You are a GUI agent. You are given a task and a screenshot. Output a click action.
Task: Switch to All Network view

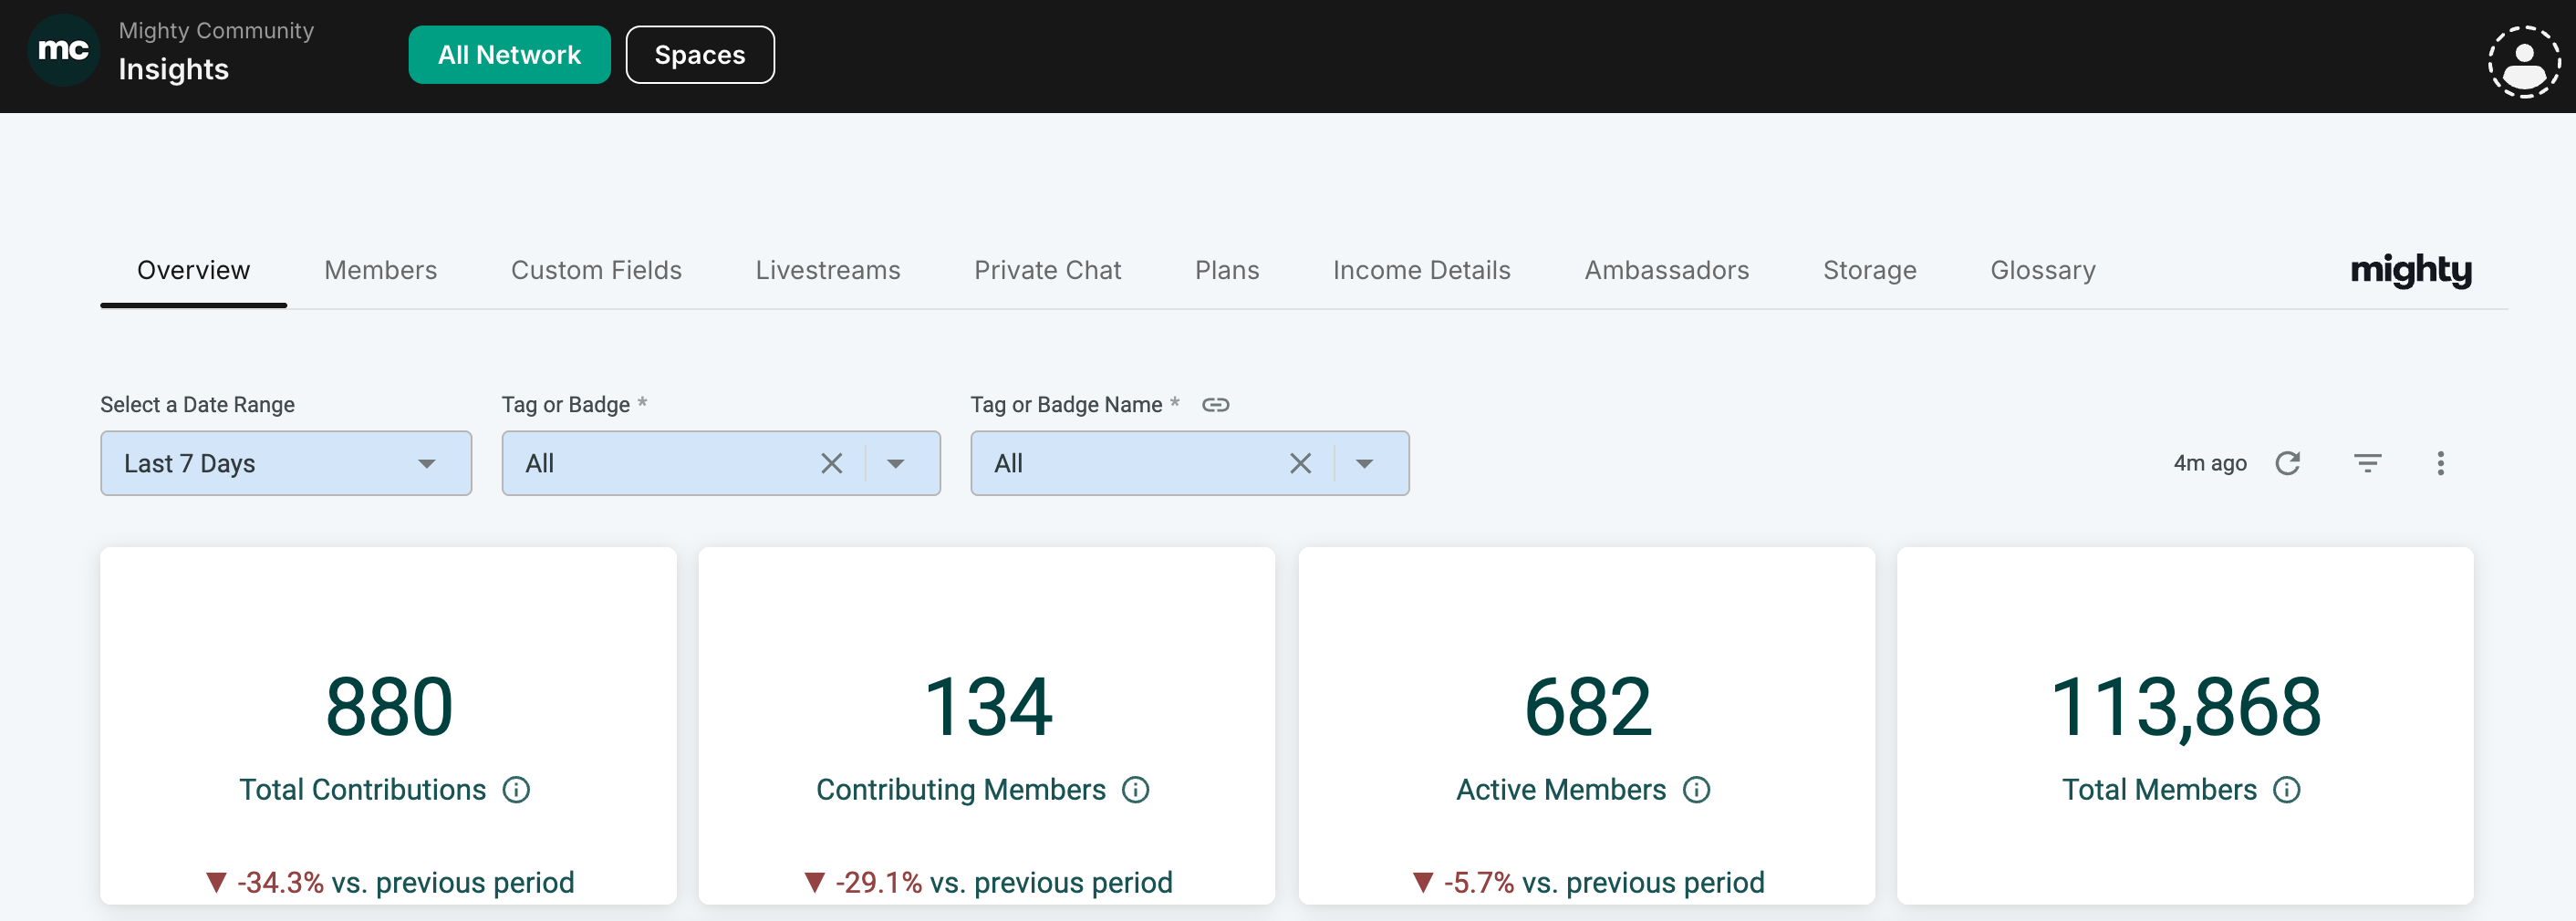[509, 55]
